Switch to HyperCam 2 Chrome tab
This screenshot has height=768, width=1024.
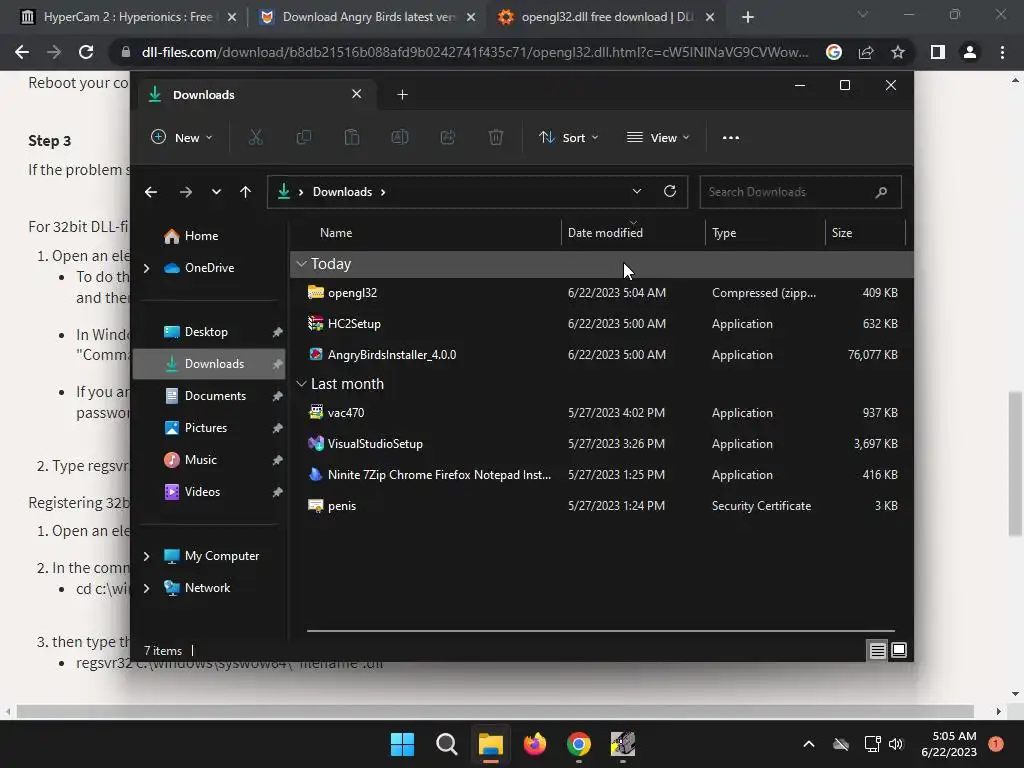tap(127, 17)
